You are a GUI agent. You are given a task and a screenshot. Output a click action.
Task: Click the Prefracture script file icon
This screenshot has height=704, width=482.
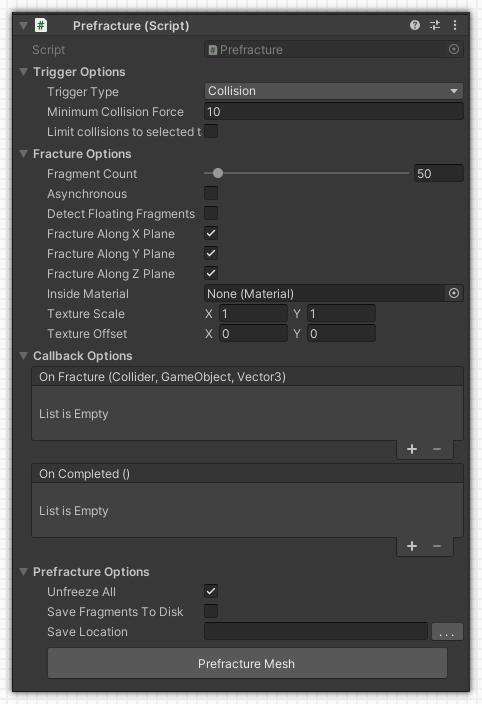[x=41, y=25]
